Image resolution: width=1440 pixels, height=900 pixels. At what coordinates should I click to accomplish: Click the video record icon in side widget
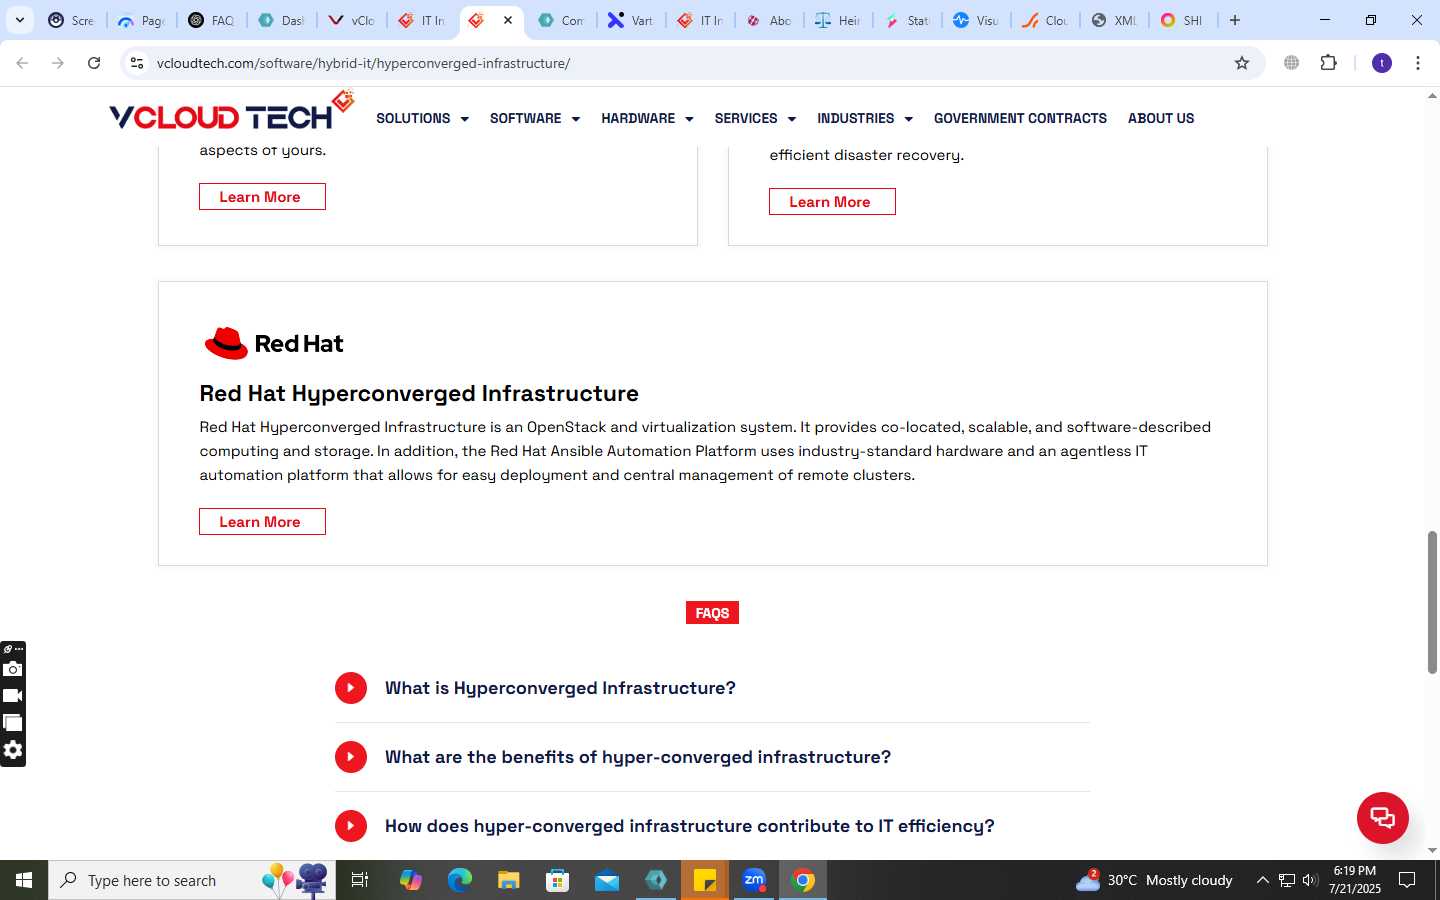click(13, 696)
